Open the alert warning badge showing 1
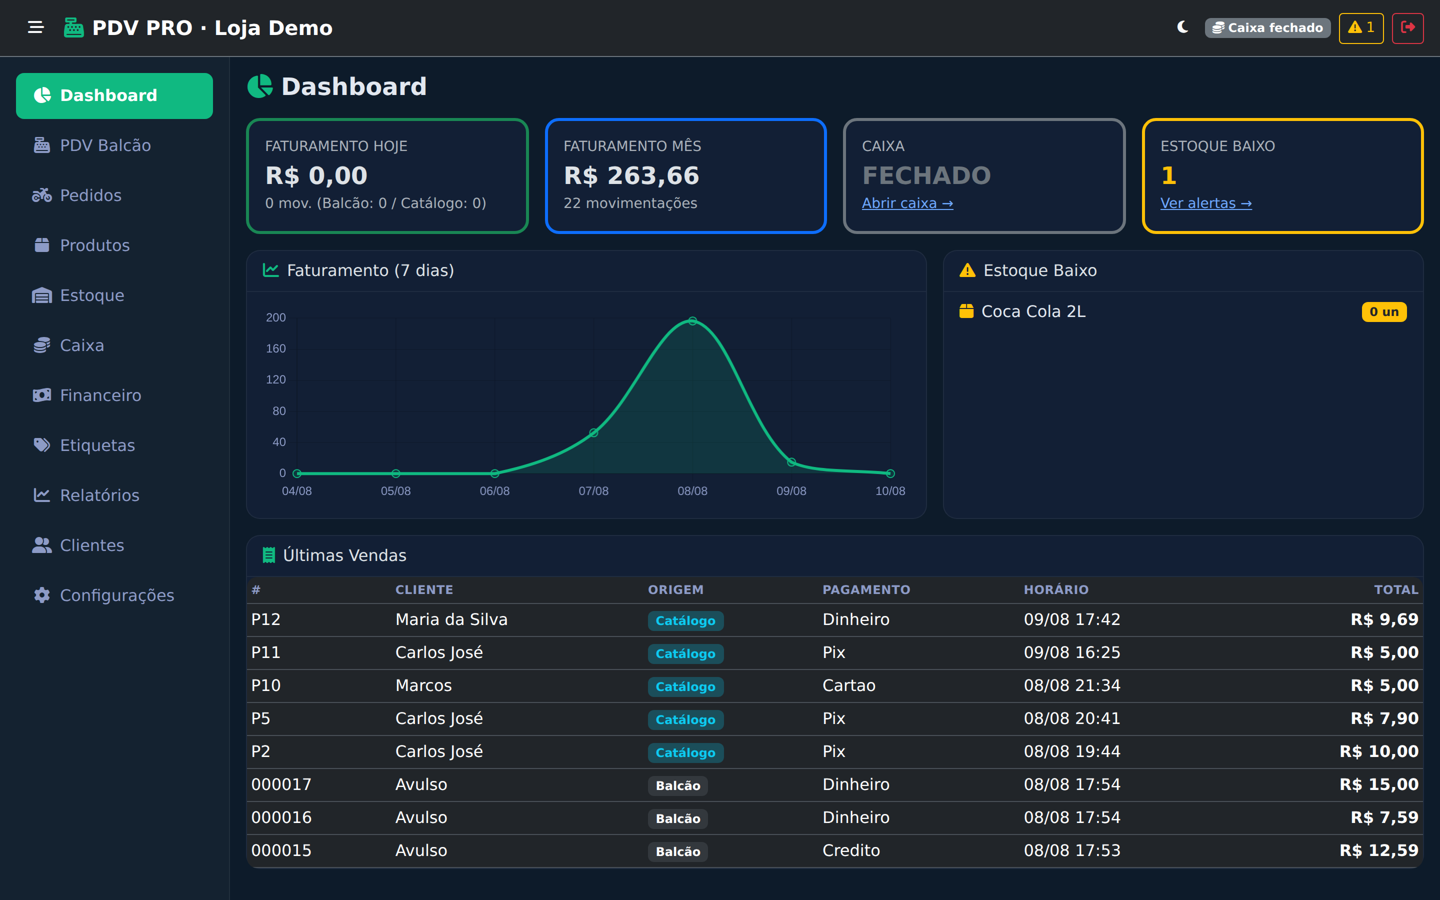The width and height of the screenshot is (1440, 900). [1361, 28]
